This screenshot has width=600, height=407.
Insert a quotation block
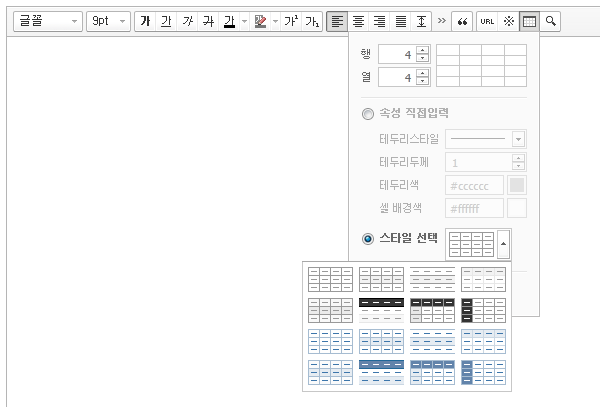(x=462, y=21)
